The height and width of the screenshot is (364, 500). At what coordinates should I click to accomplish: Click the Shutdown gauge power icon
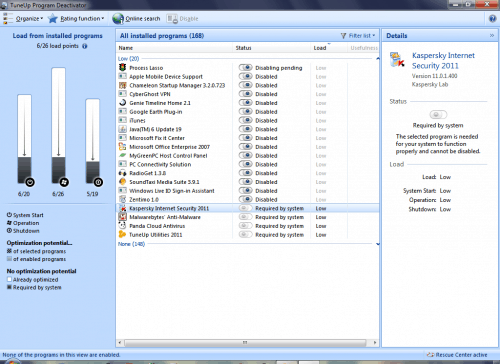click(x=98, y=182)
